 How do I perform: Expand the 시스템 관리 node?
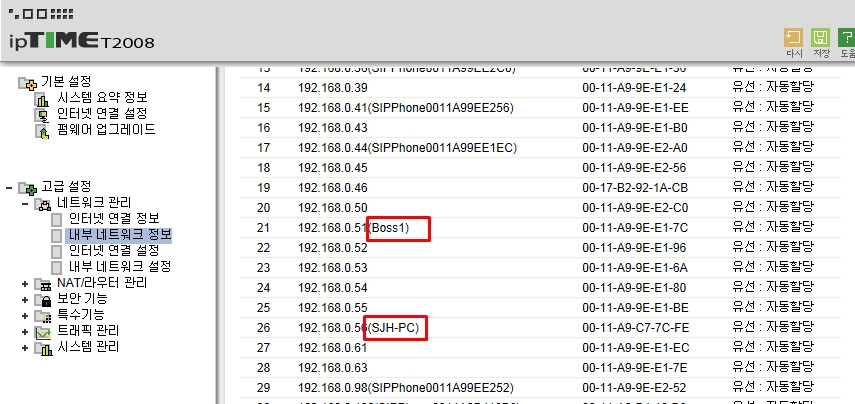[x=25, y=348]
